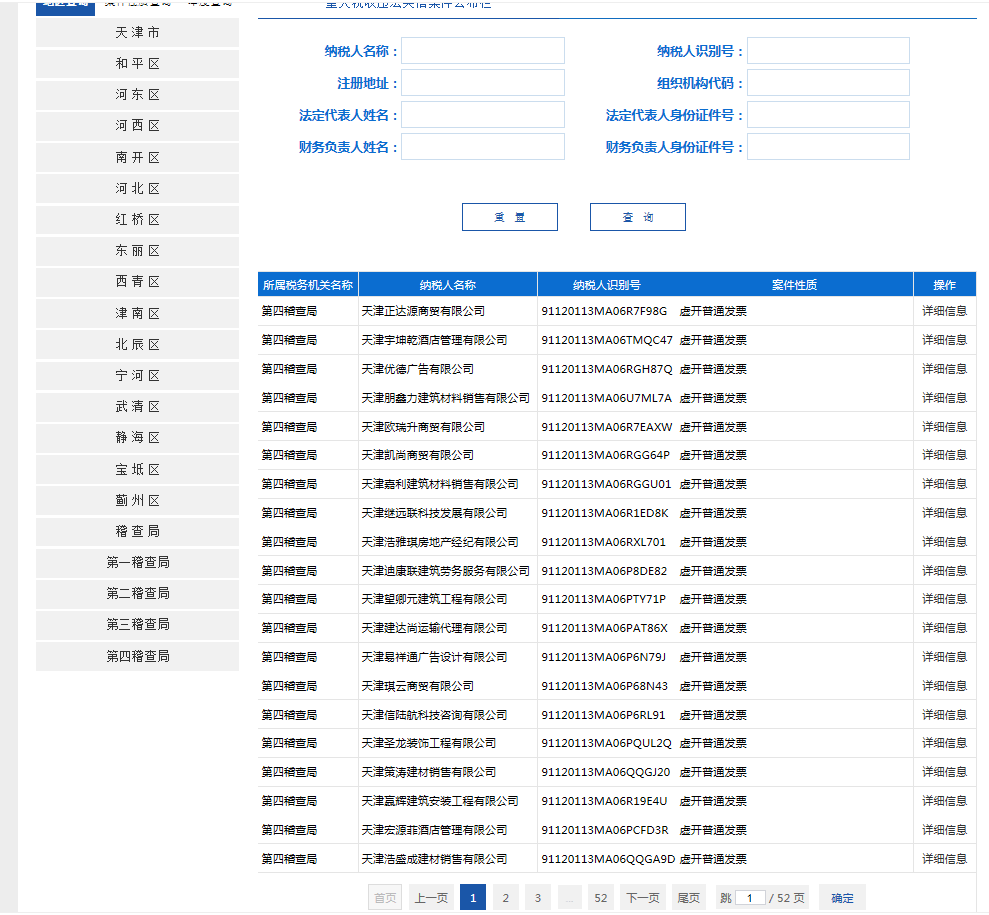Go to previous page 上一页
The image size is (989, 915).
coord(431,897)
